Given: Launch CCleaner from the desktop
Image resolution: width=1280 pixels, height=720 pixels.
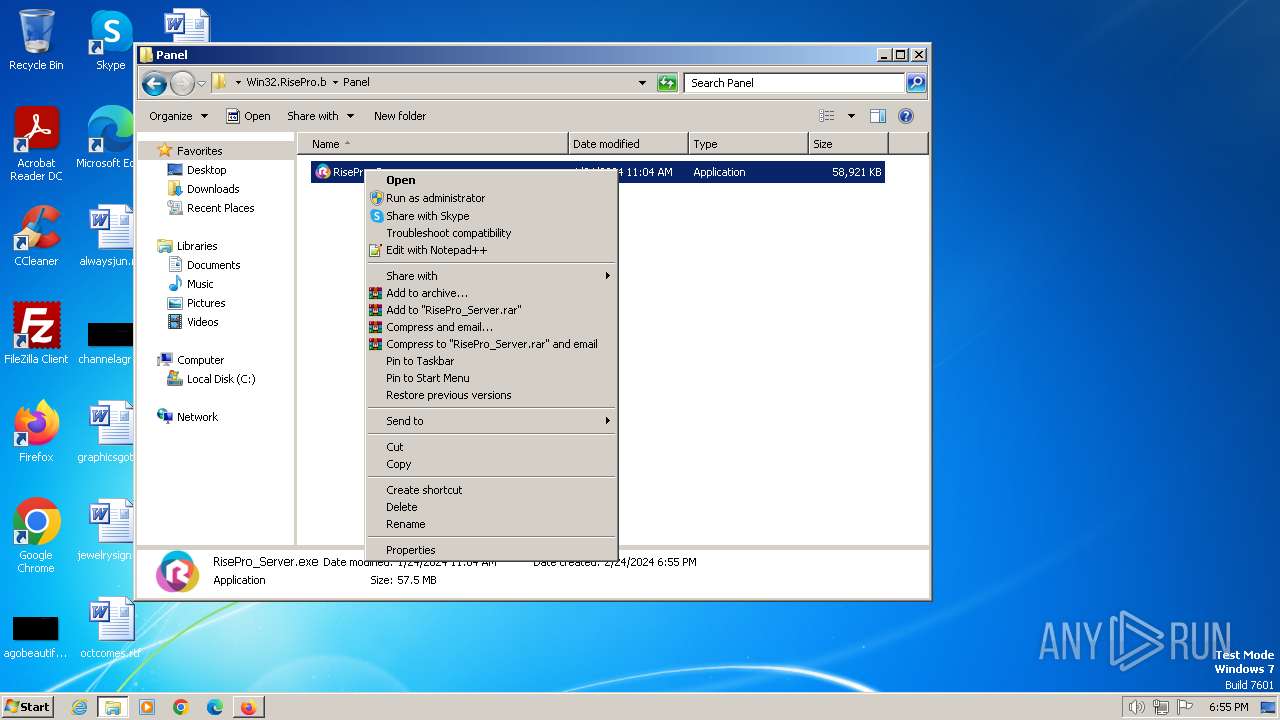Looking at the screenshot, I should pyautogui.click(x=36, y=237).
